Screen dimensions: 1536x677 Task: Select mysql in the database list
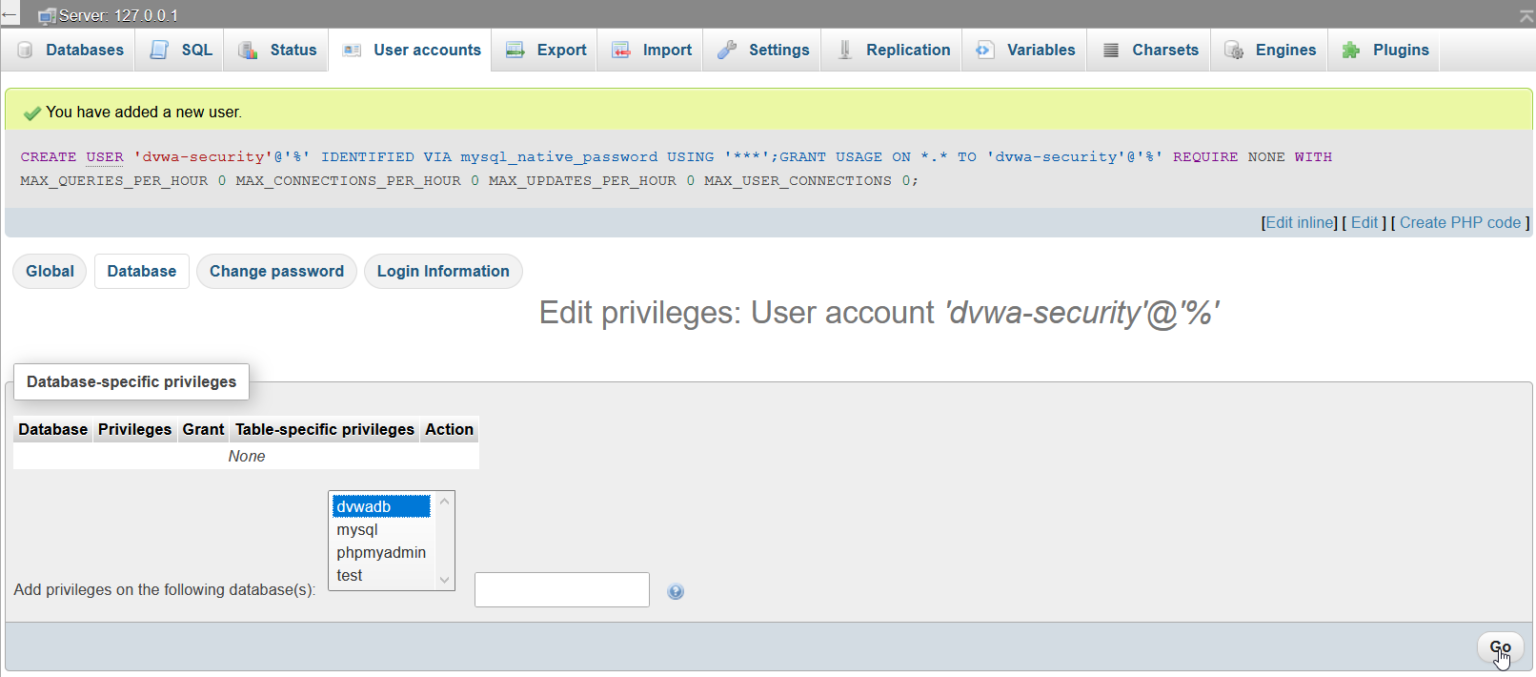tap(357, 529)
